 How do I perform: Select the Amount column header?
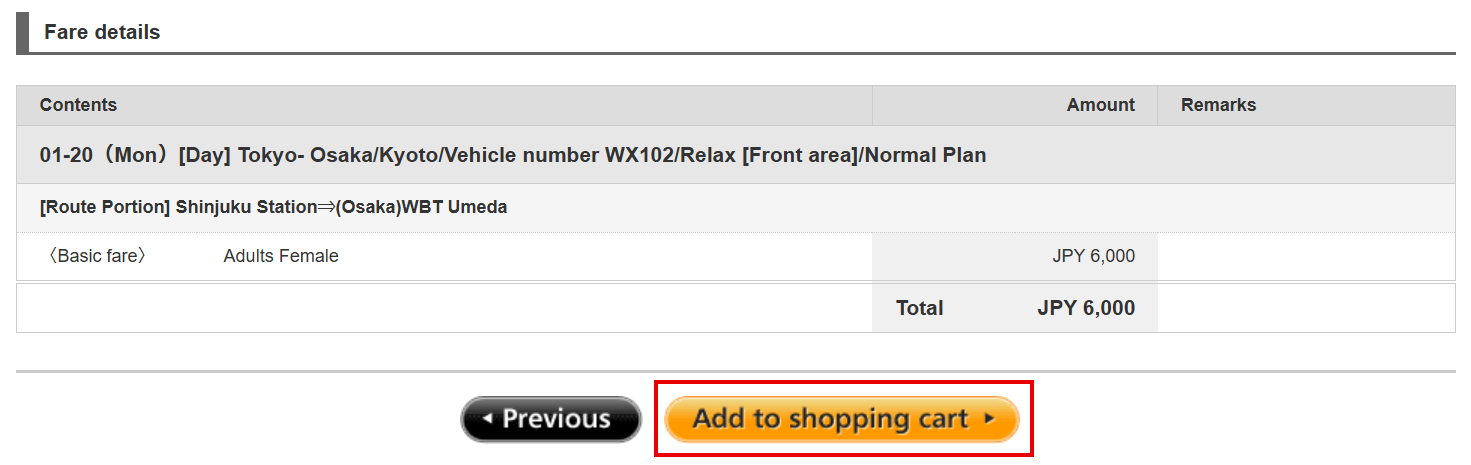click(1100, 105)
